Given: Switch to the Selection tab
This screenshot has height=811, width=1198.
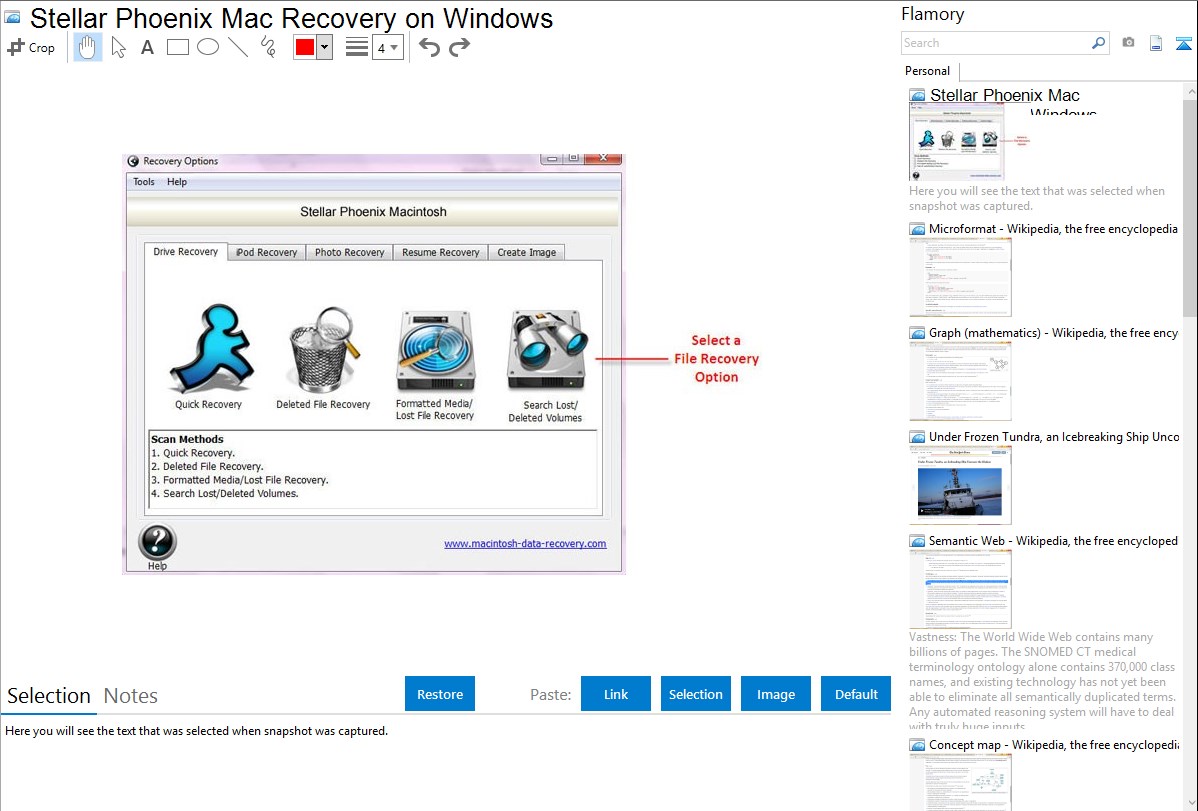Looking at the screenshot, I should pos(49,696).
